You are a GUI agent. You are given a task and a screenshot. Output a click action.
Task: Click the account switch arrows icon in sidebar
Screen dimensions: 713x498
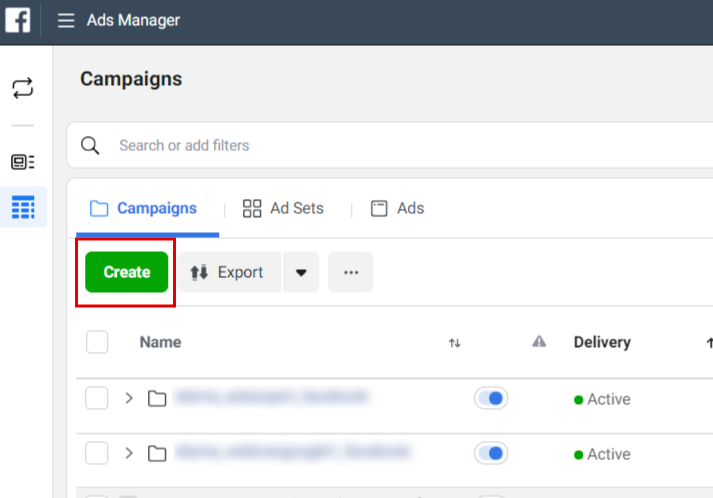23,88
